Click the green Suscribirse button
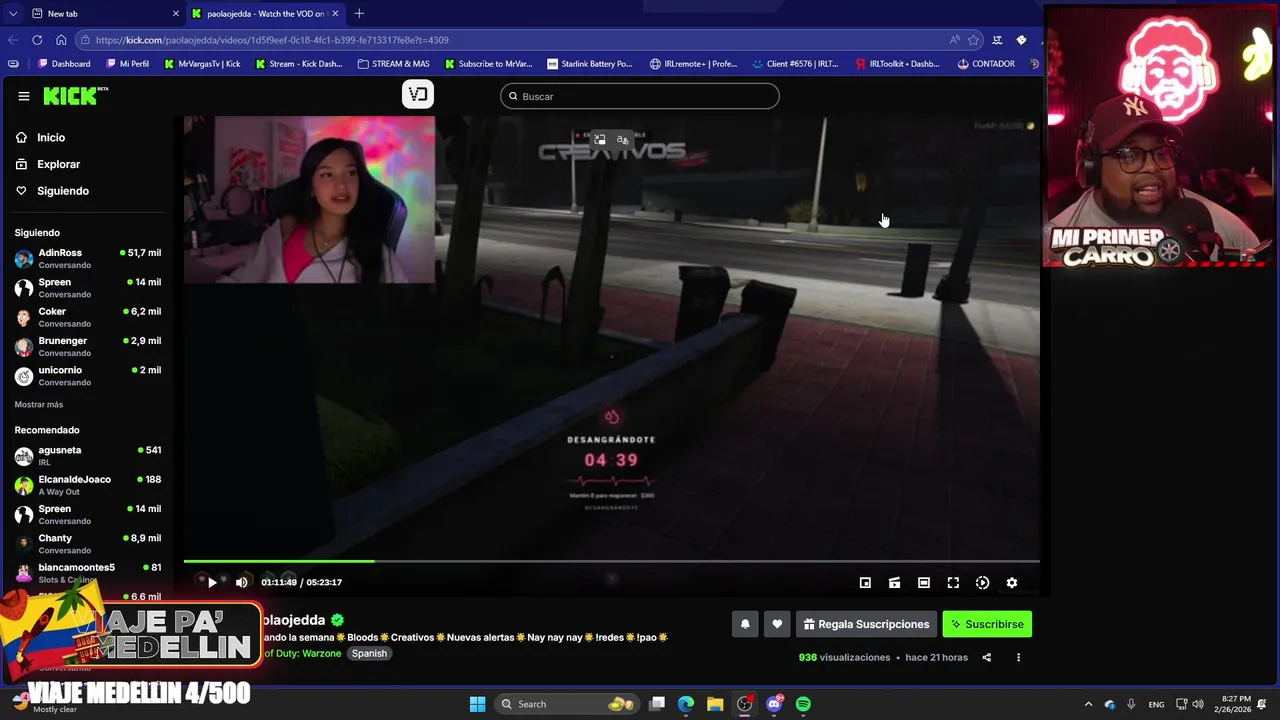The width and height of the screenshot is (1280, 720). (x=987, y=624)
